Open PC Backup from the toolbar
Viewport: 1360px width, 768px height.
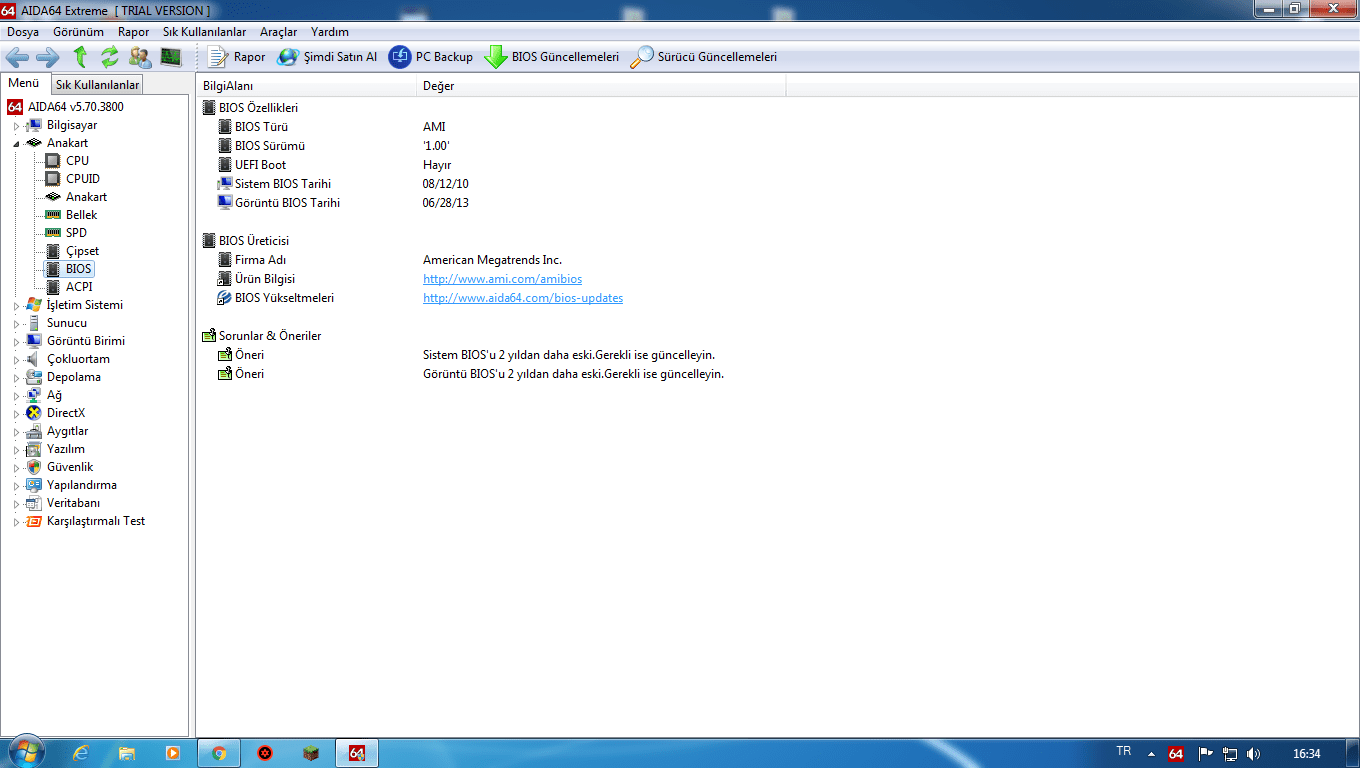(x=431, y=57)
